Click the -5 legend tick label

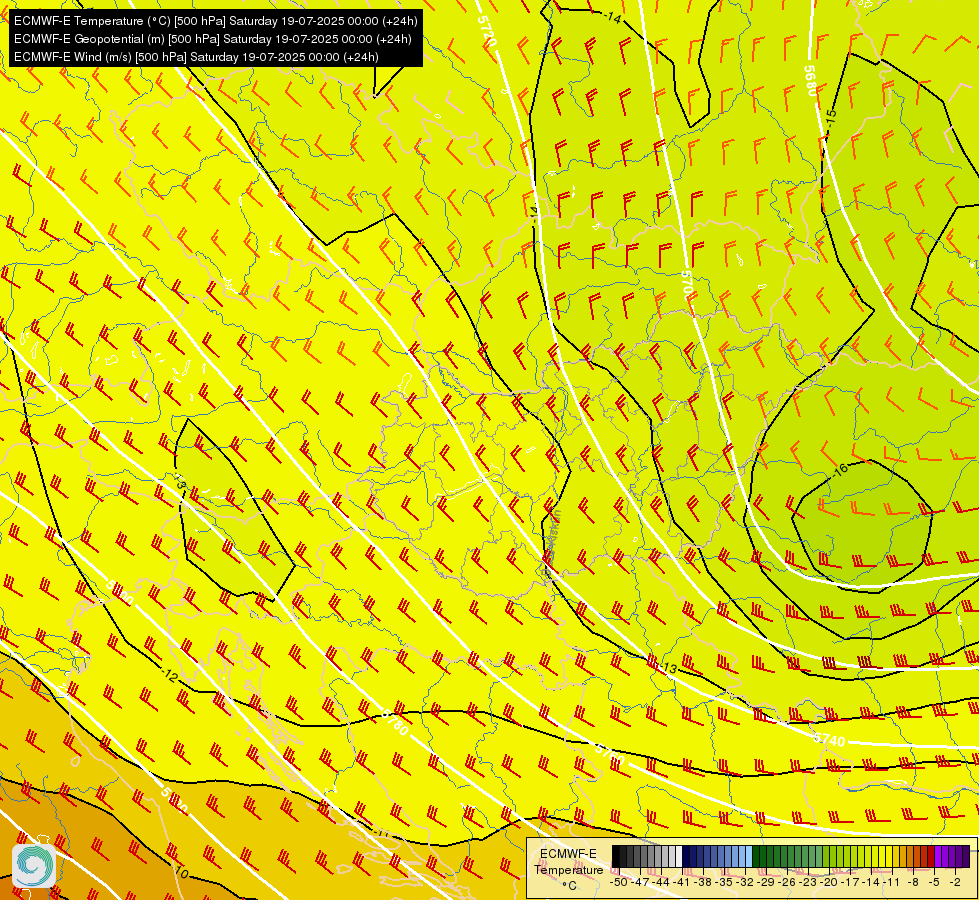click(x=935, y=882)
